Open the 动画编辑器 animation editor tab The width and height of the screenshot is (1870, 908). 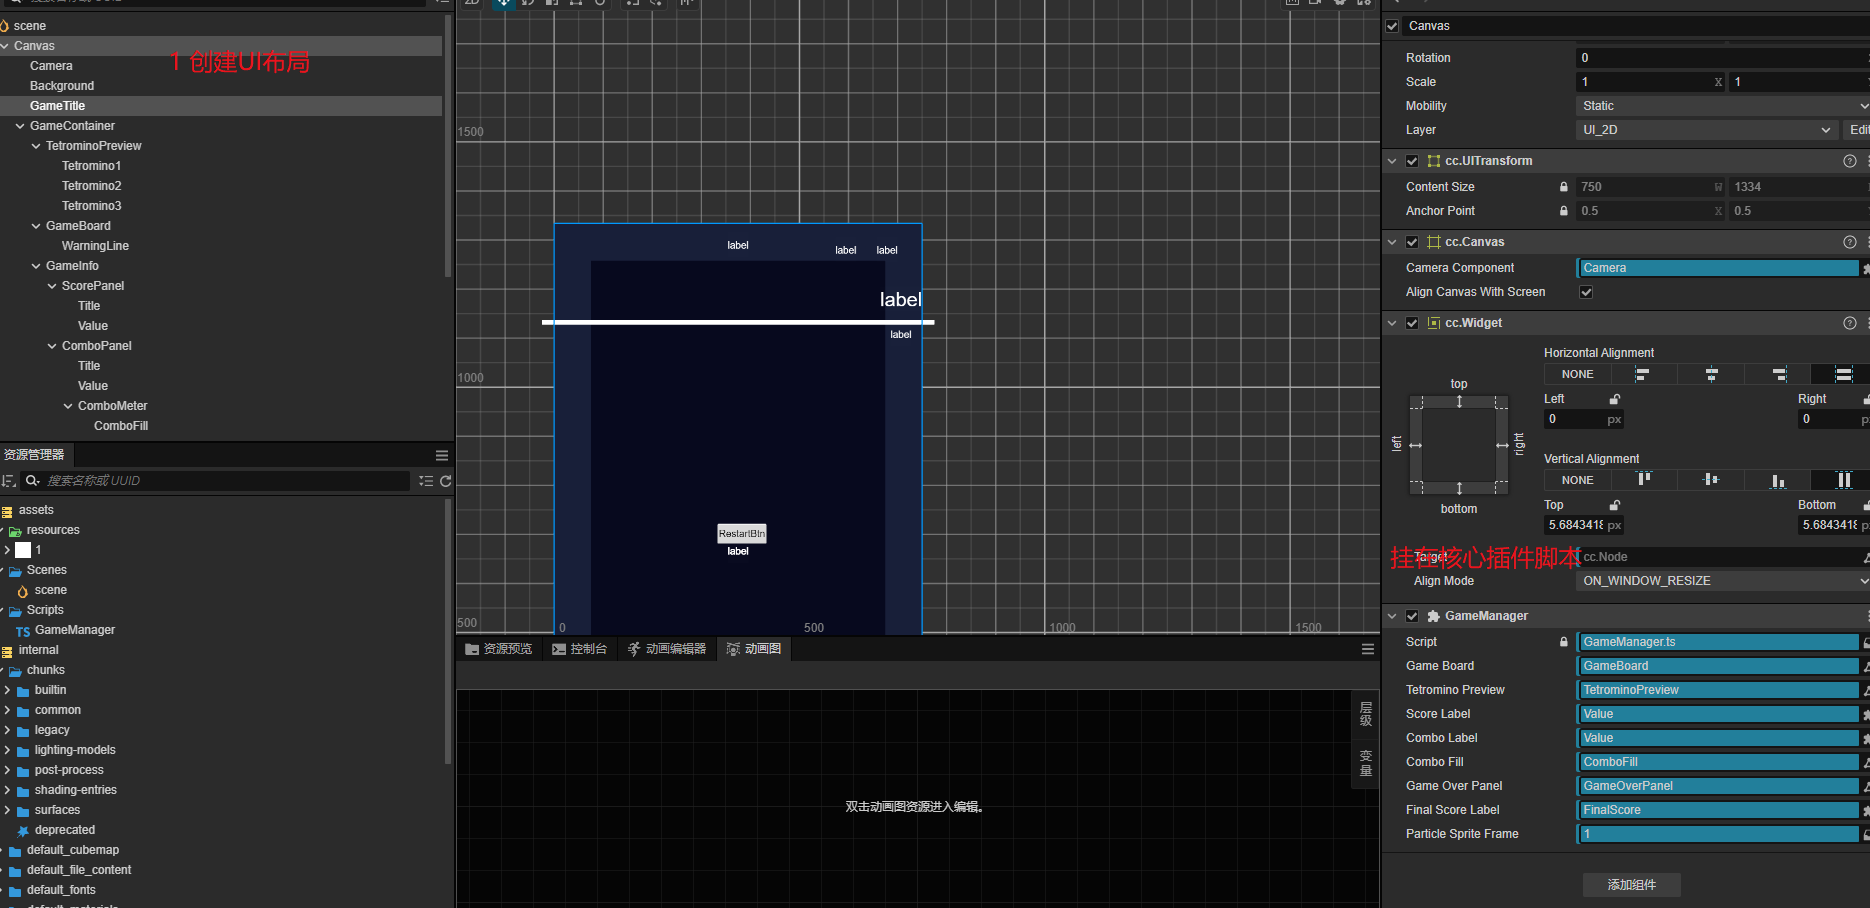pos(666,649)
